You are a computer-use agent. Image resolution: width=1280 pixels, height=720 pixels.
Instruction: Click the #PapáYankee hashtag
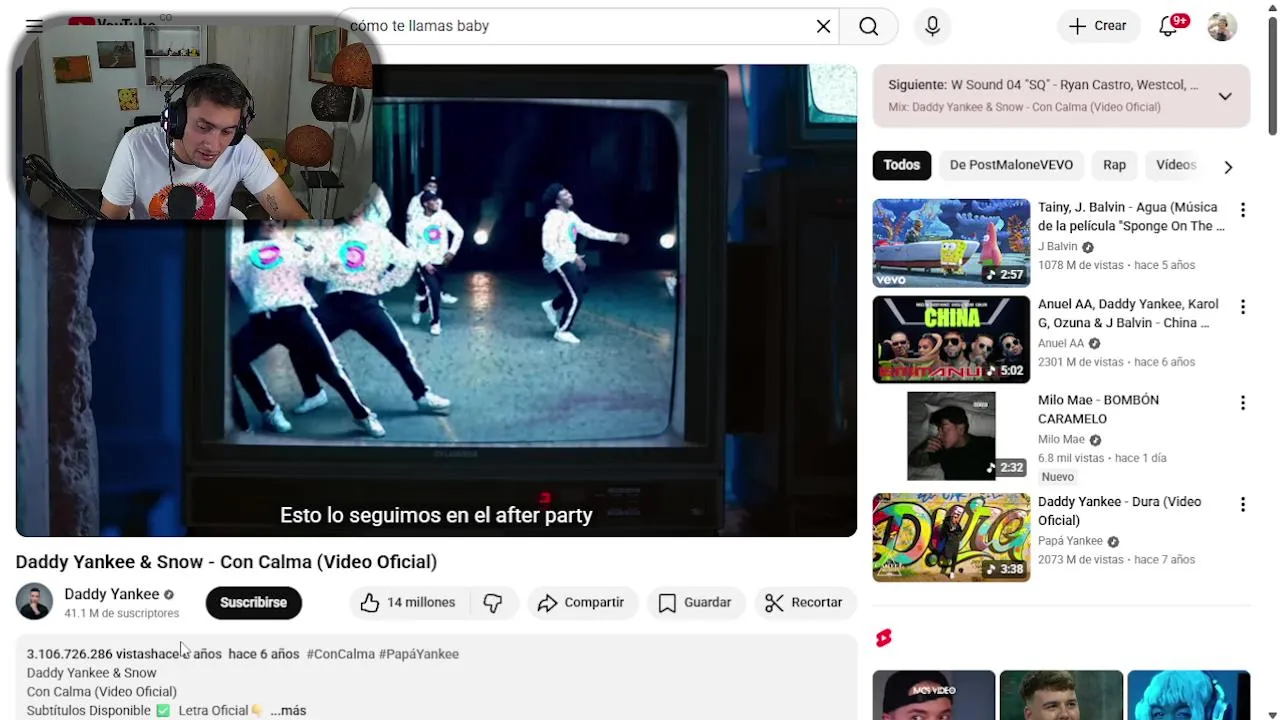(419, 654)
